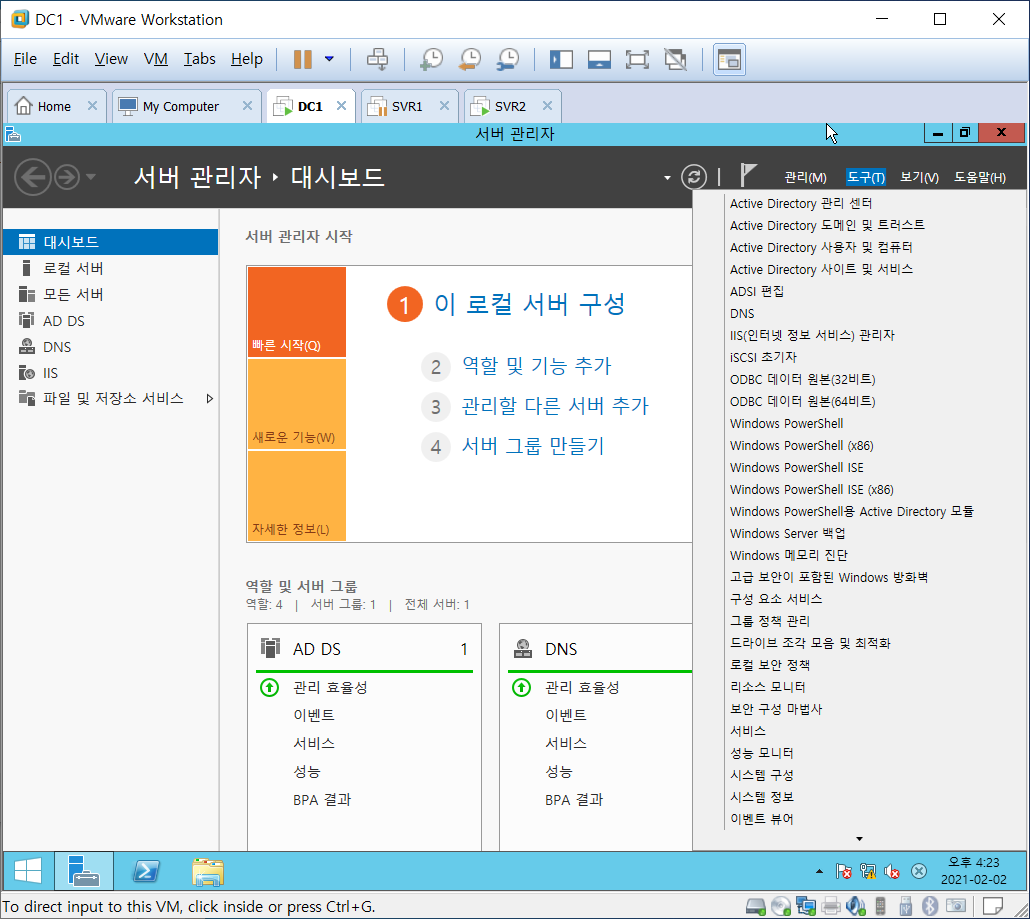
Task: Open the 도움말(H) menu
Action: point(979,177)
